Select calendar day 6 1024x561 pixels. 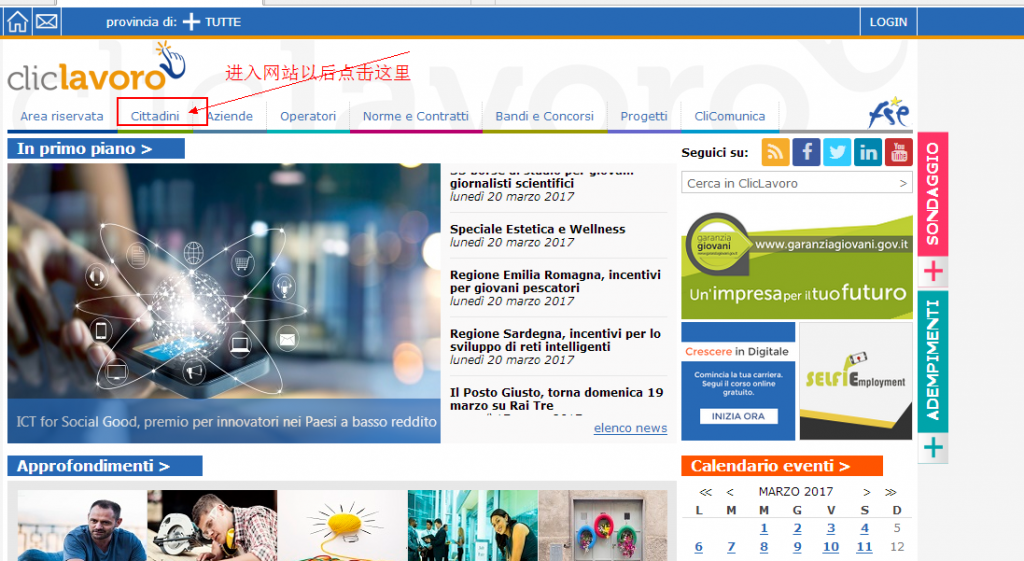pyautogui.click(x=699, y=547)
